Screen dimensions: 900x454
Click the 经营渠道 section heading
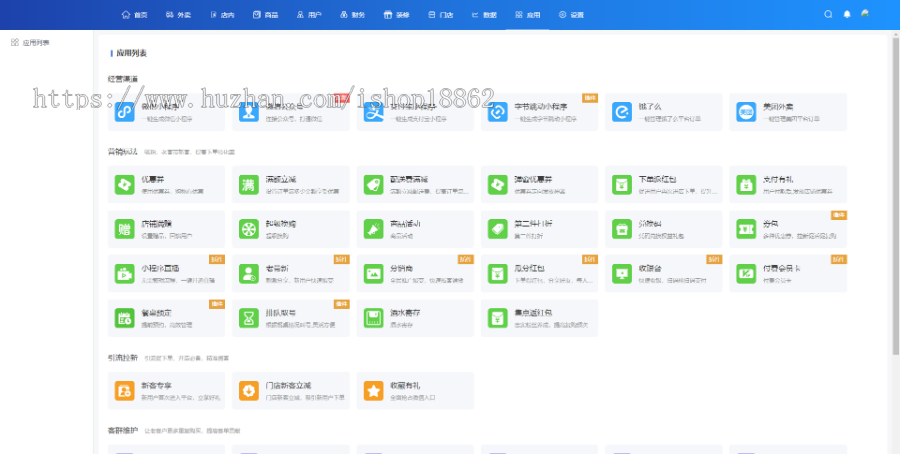point(122,79)
